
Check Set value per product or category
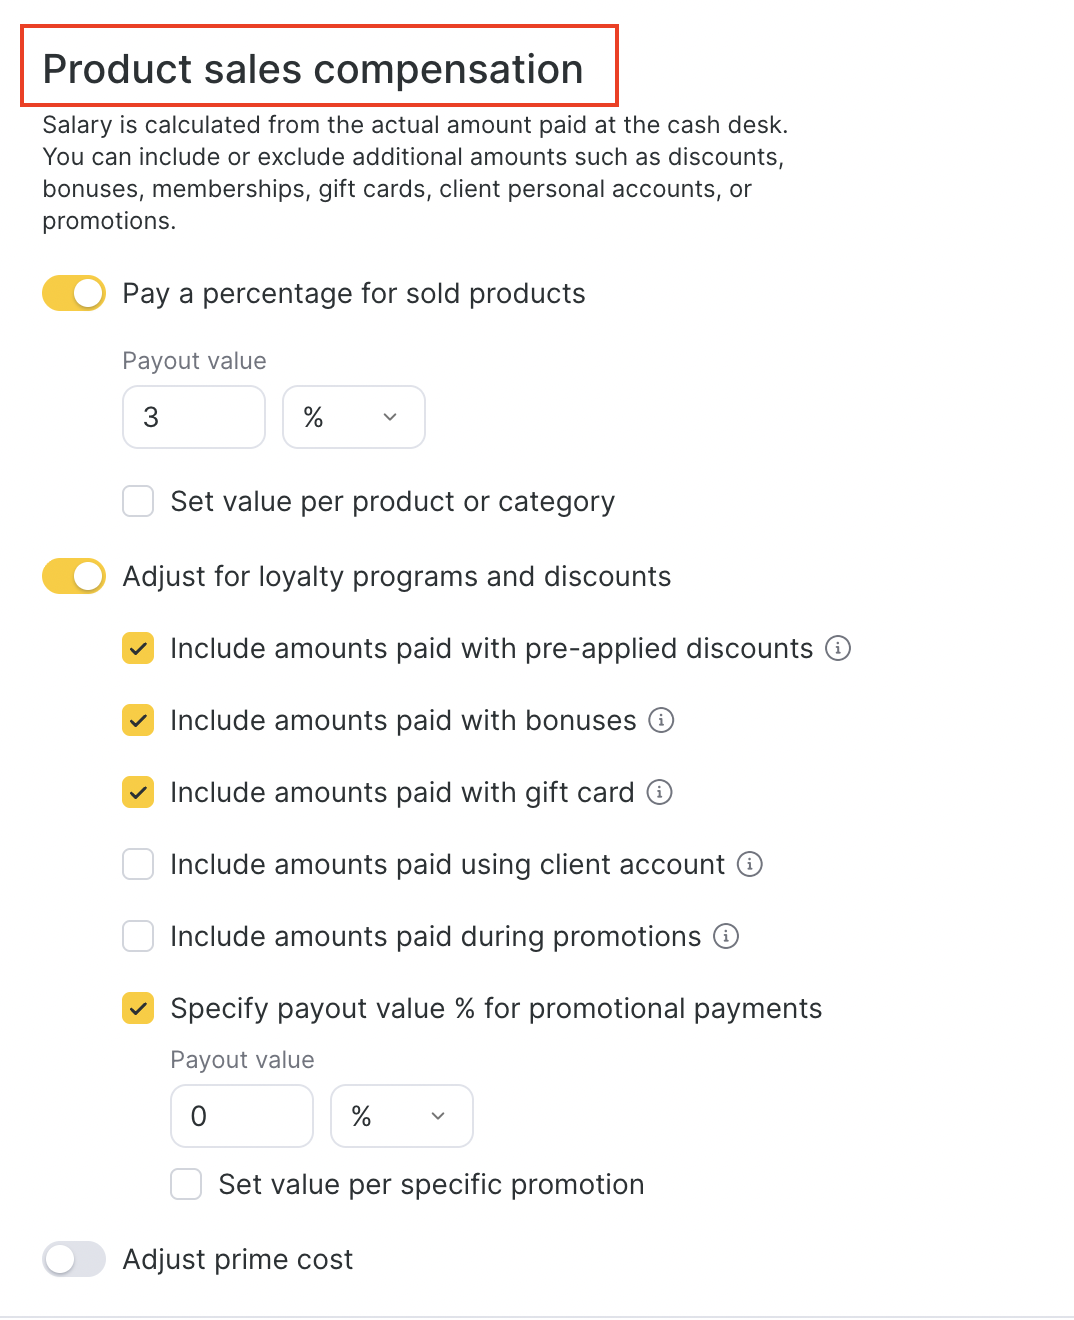(138, 501)
